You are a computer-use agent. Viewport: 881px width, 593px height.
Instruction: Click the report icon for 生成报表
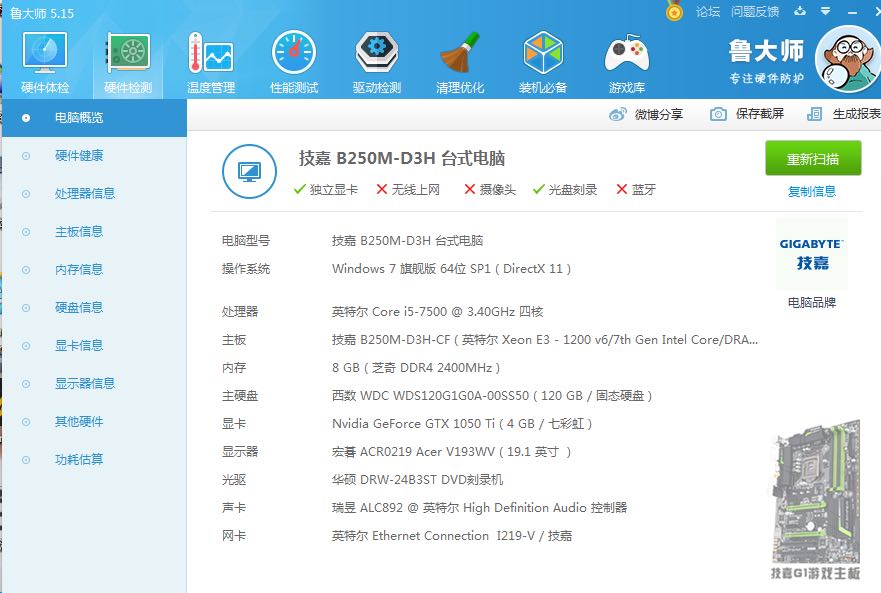[814, 115]
